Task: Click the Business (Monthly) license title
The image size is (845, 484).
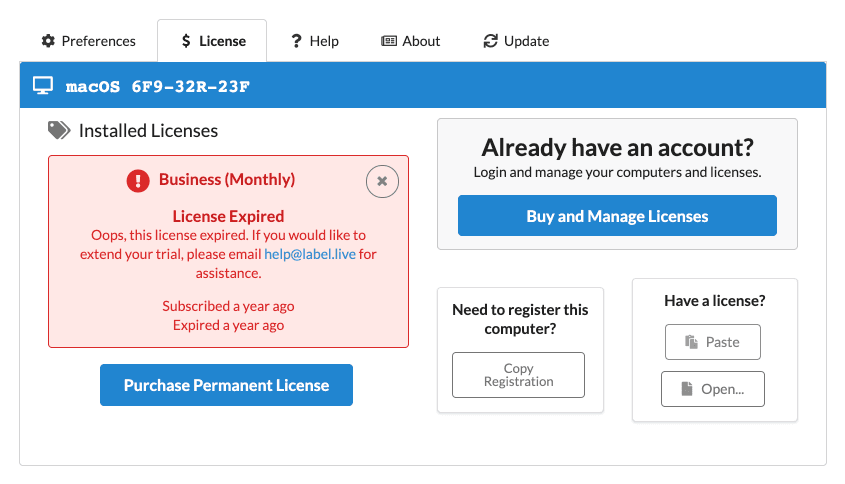Action: point(227,180)
